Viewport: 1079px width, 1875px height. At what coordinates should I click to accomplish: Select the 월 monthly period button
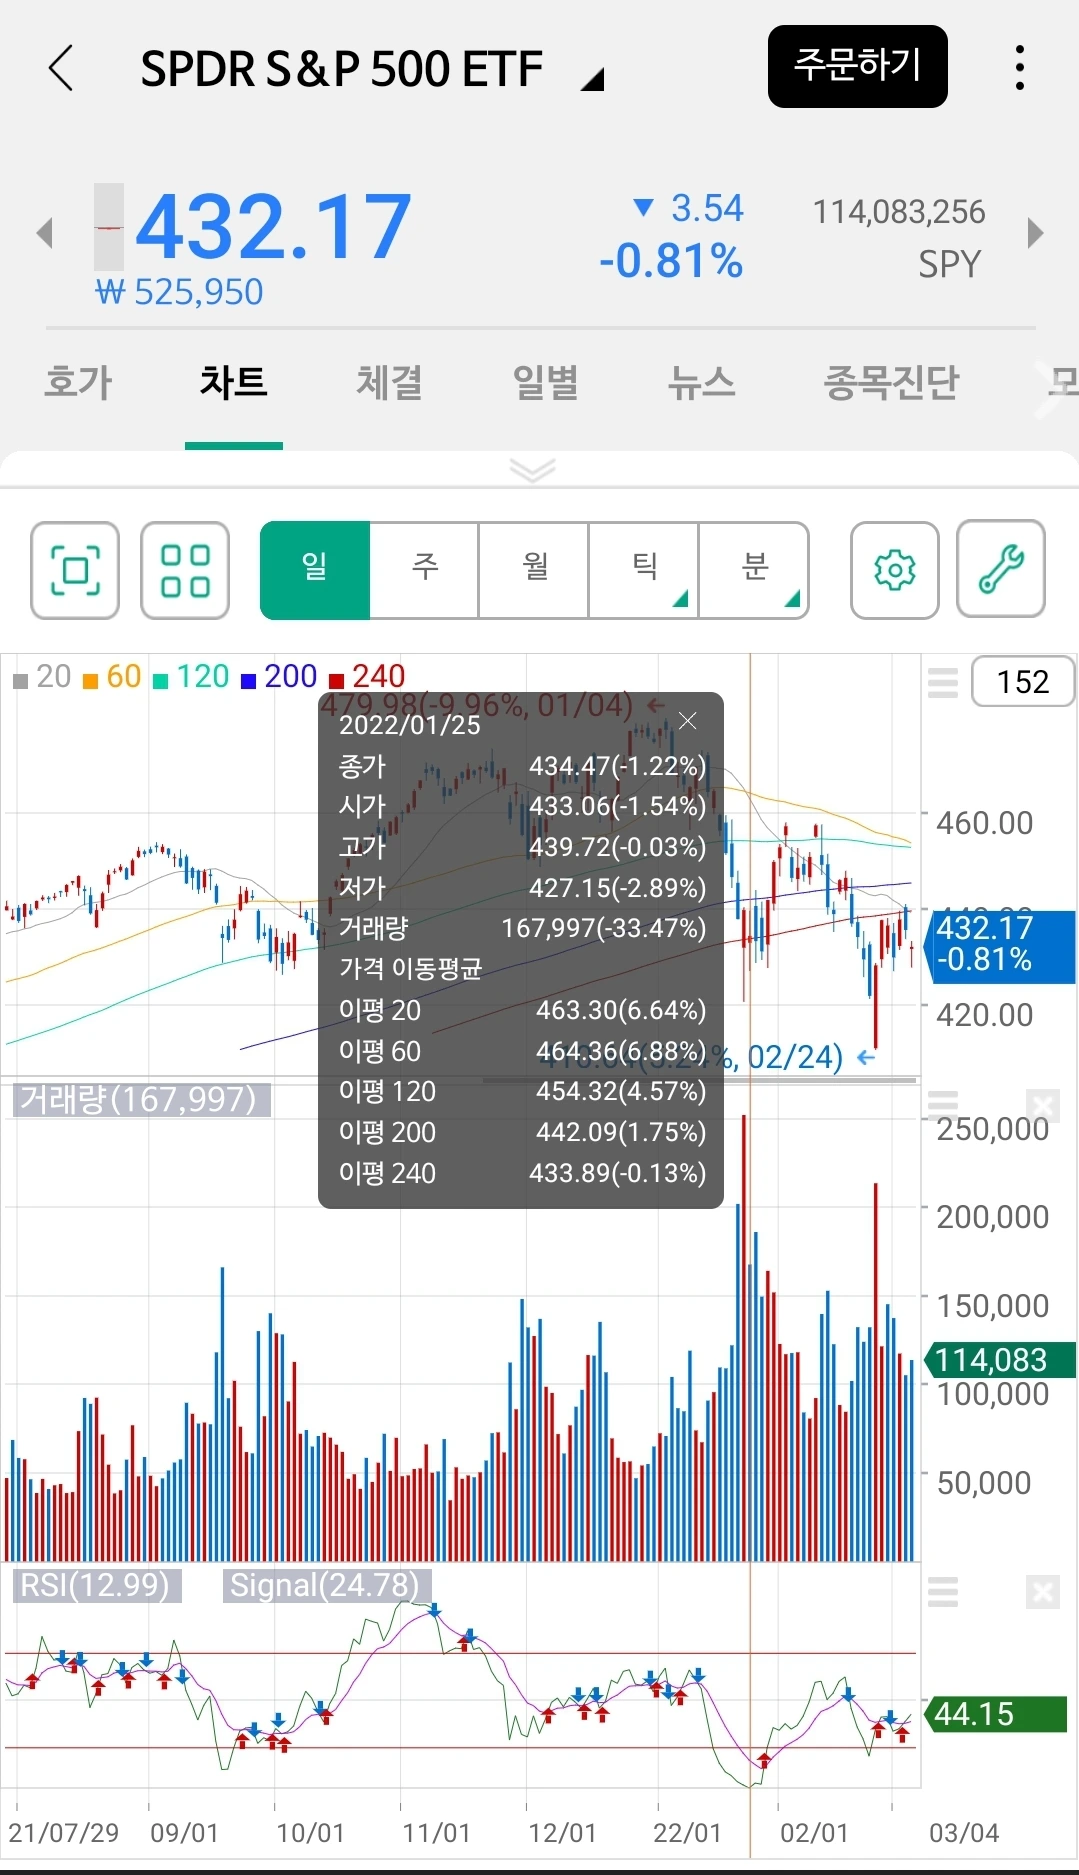coord(534,570)
